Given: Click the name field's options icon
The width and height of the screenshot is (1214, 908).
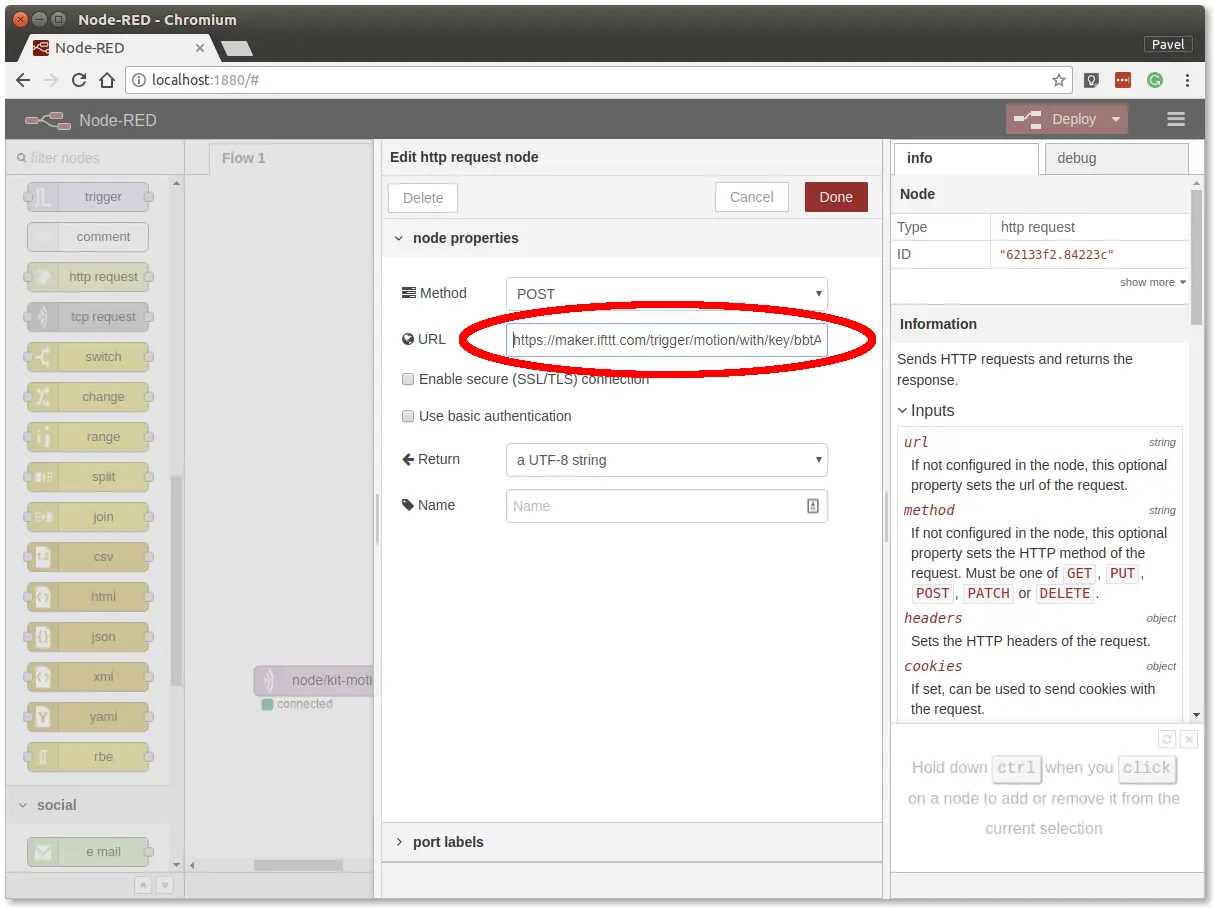Looking at the screenshot, I should [x=813, y=506].
